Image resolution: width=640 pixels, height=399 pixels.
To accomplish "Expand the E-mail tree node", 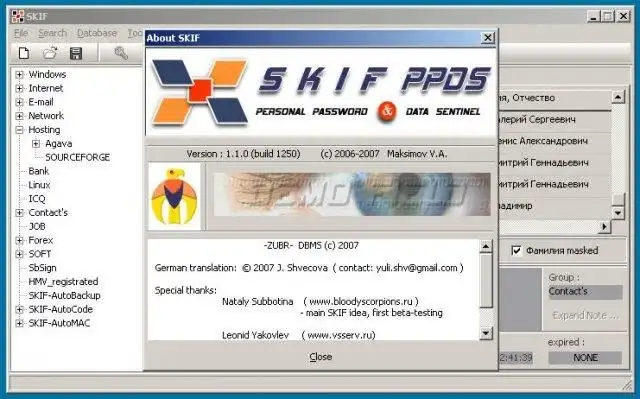I will pos(19,102).
